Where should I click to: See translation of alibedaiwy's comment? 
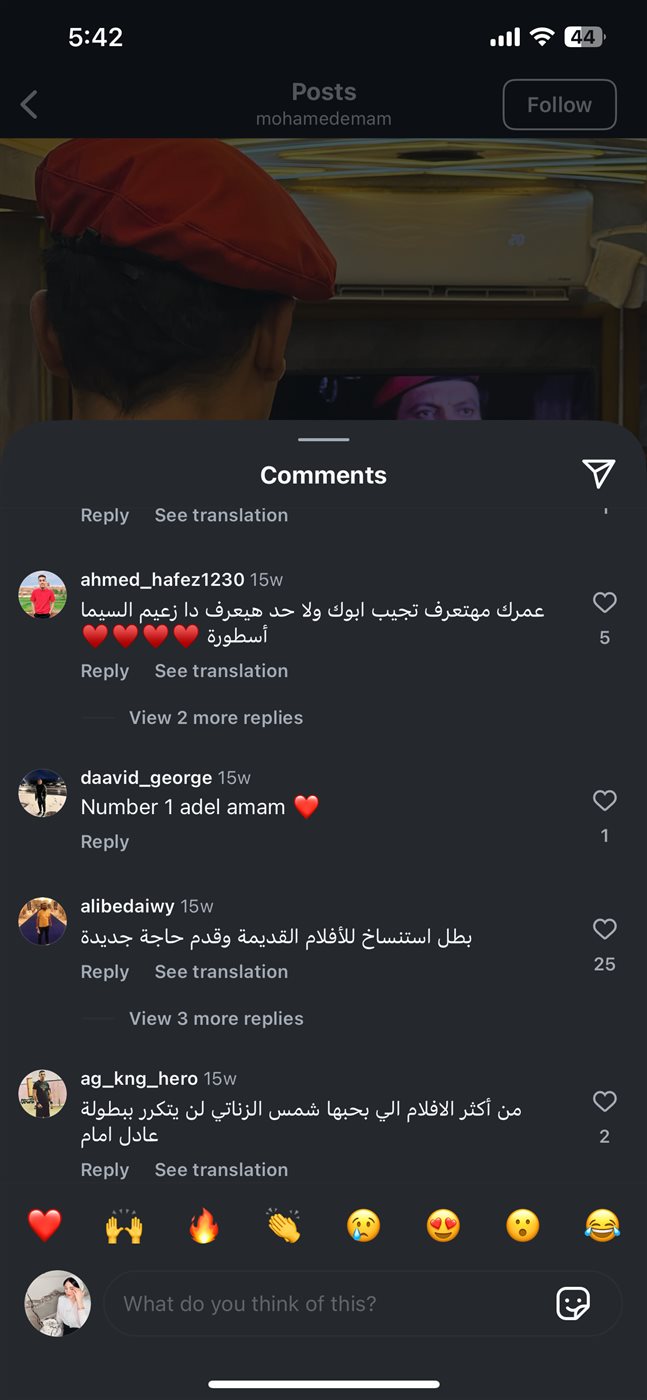pyautogui.click(x=221, y=971)
